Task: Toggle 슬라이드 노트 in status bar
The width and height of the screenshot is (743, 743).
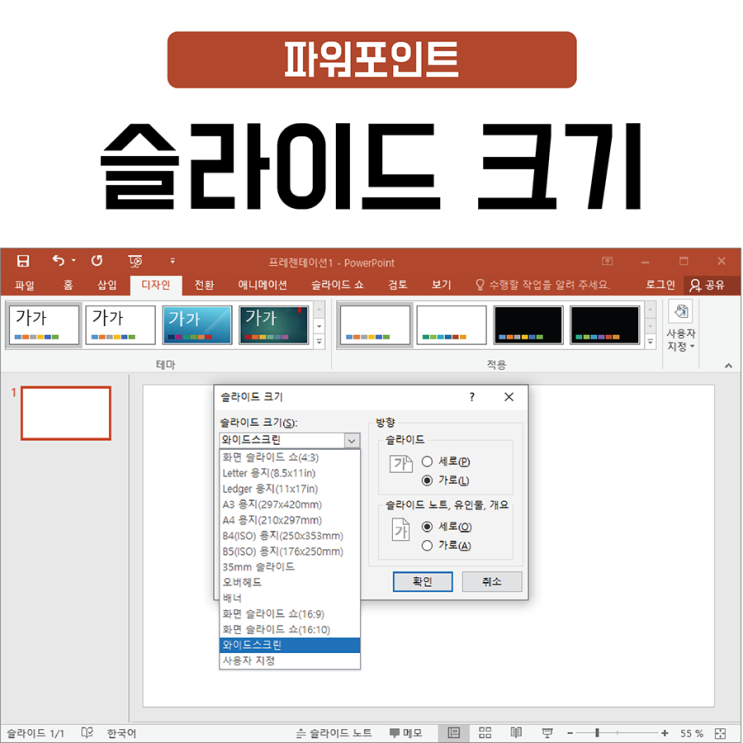Action: click(x=334, y=733)
